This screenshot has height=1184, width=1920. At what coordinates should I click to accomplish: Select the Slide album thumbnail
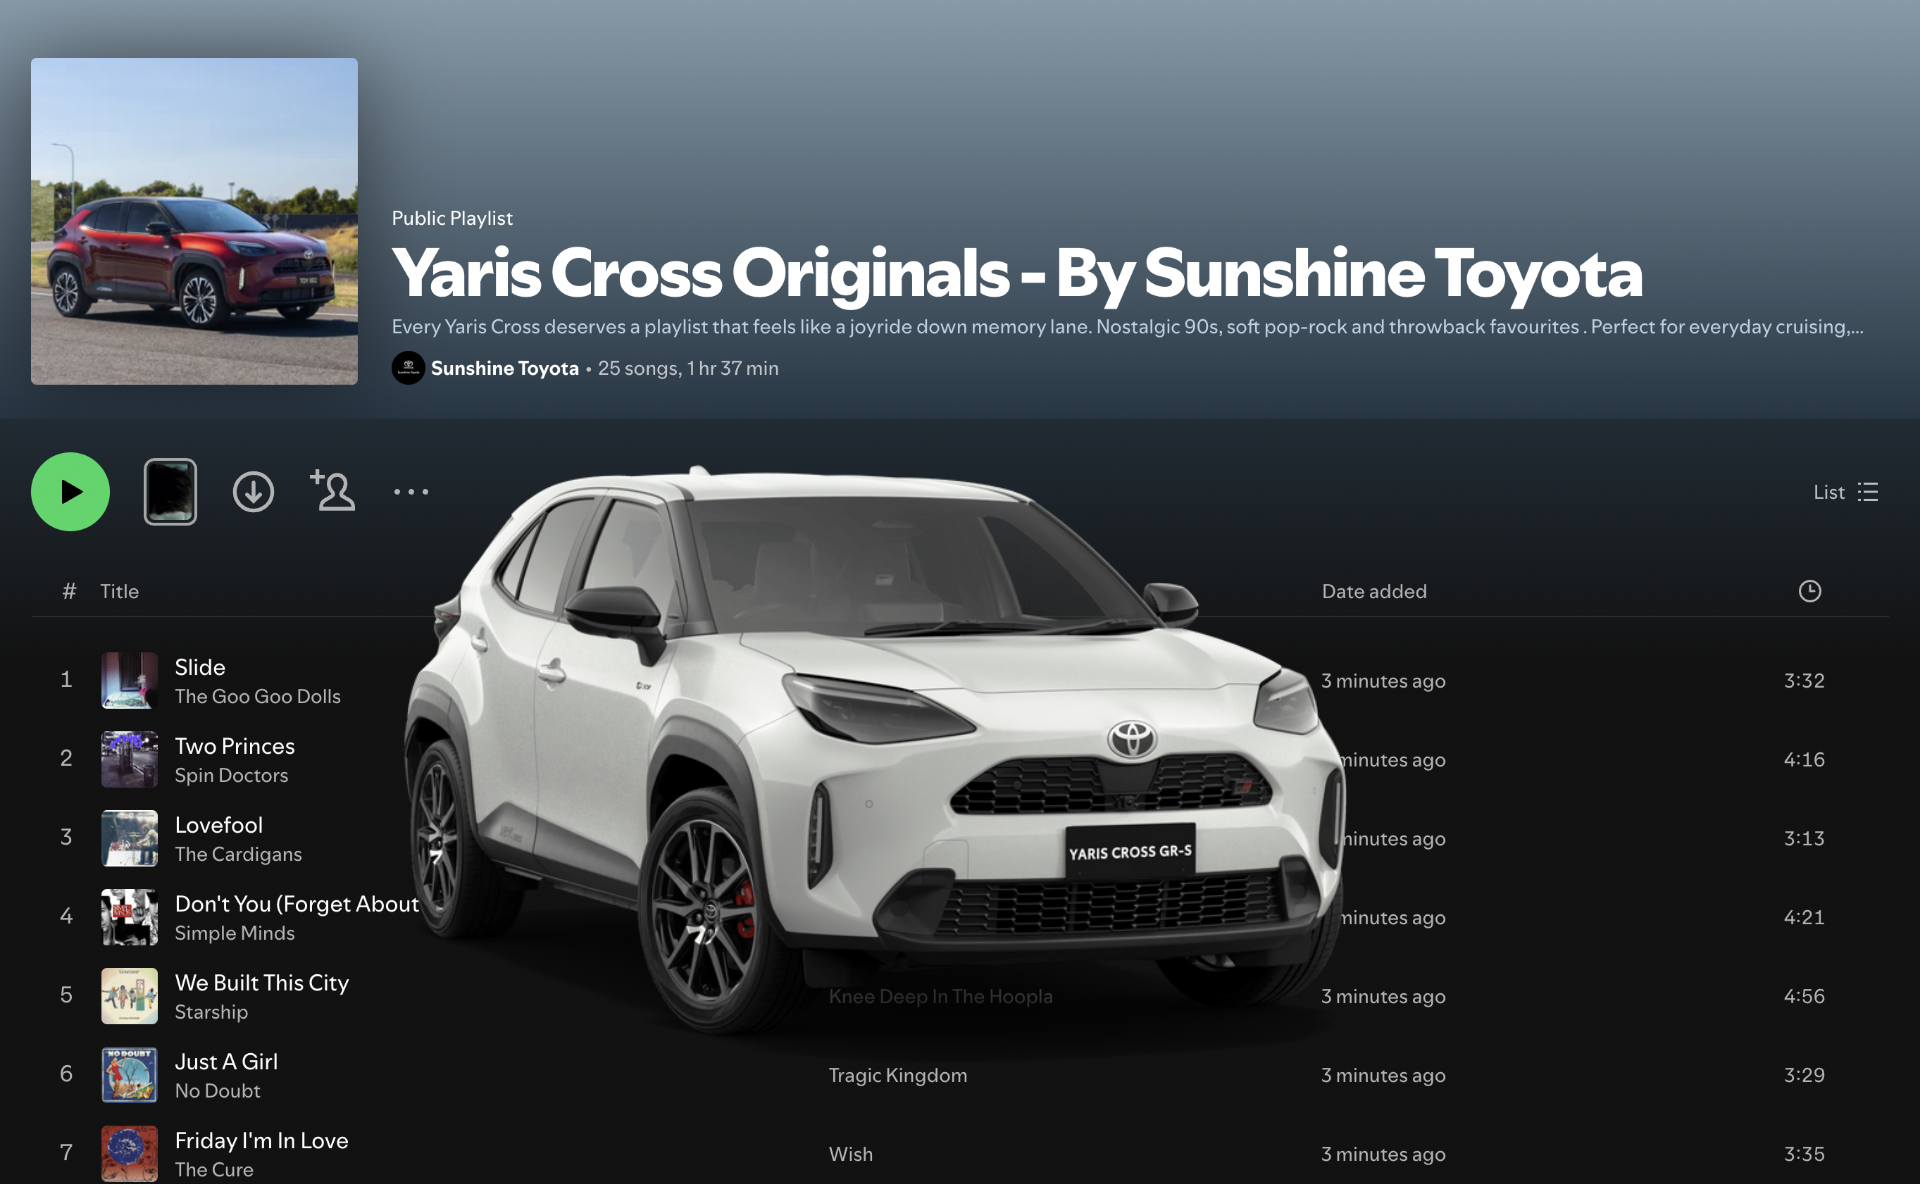129,680
